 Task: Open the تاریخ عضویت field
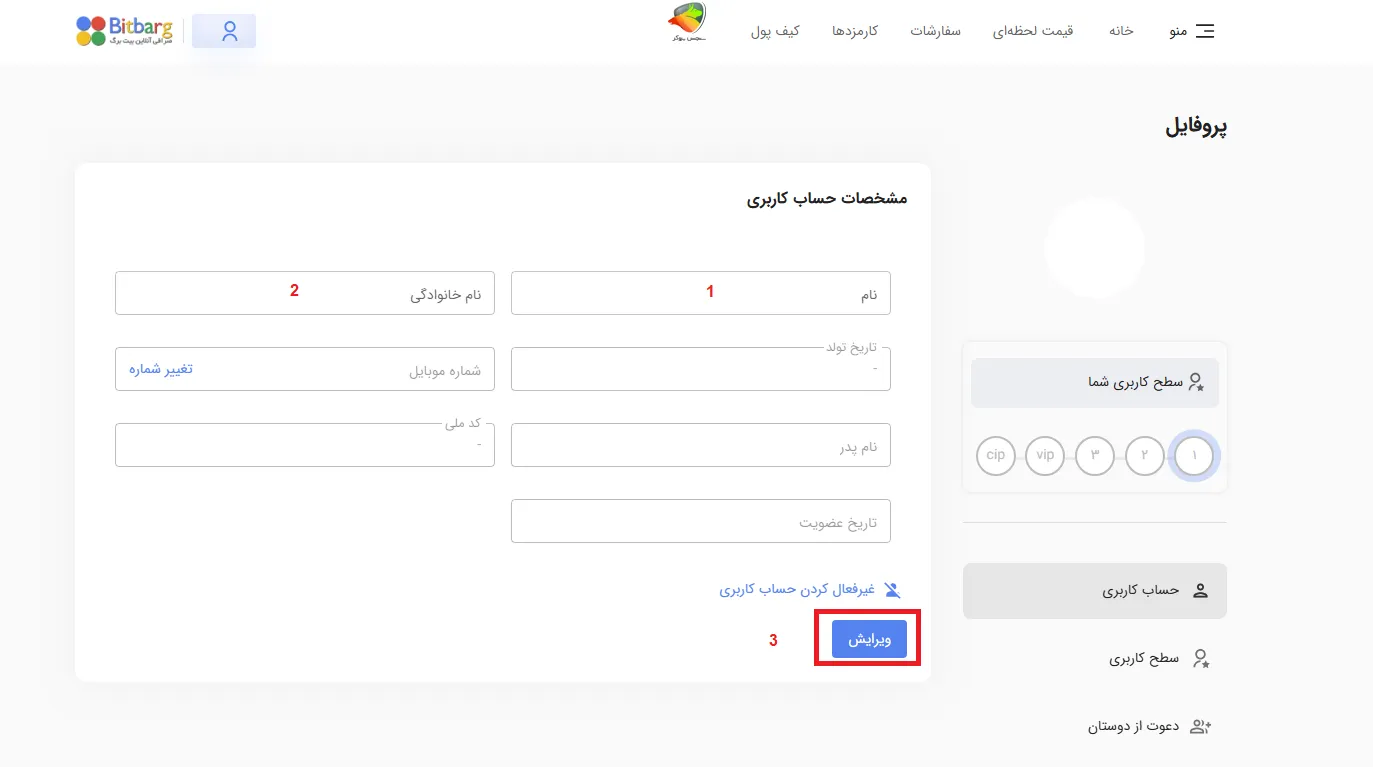tap(700, 521)
